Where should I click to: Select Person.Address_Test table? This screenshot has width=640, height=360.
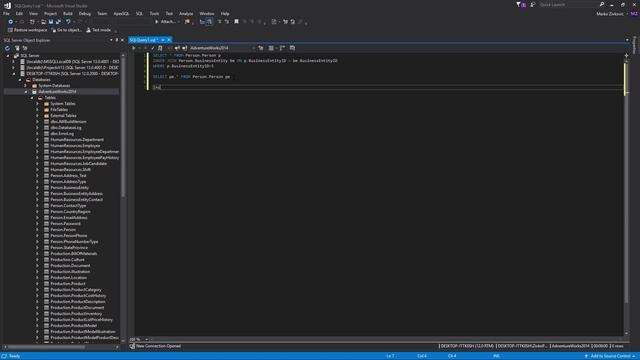point(68,176)
